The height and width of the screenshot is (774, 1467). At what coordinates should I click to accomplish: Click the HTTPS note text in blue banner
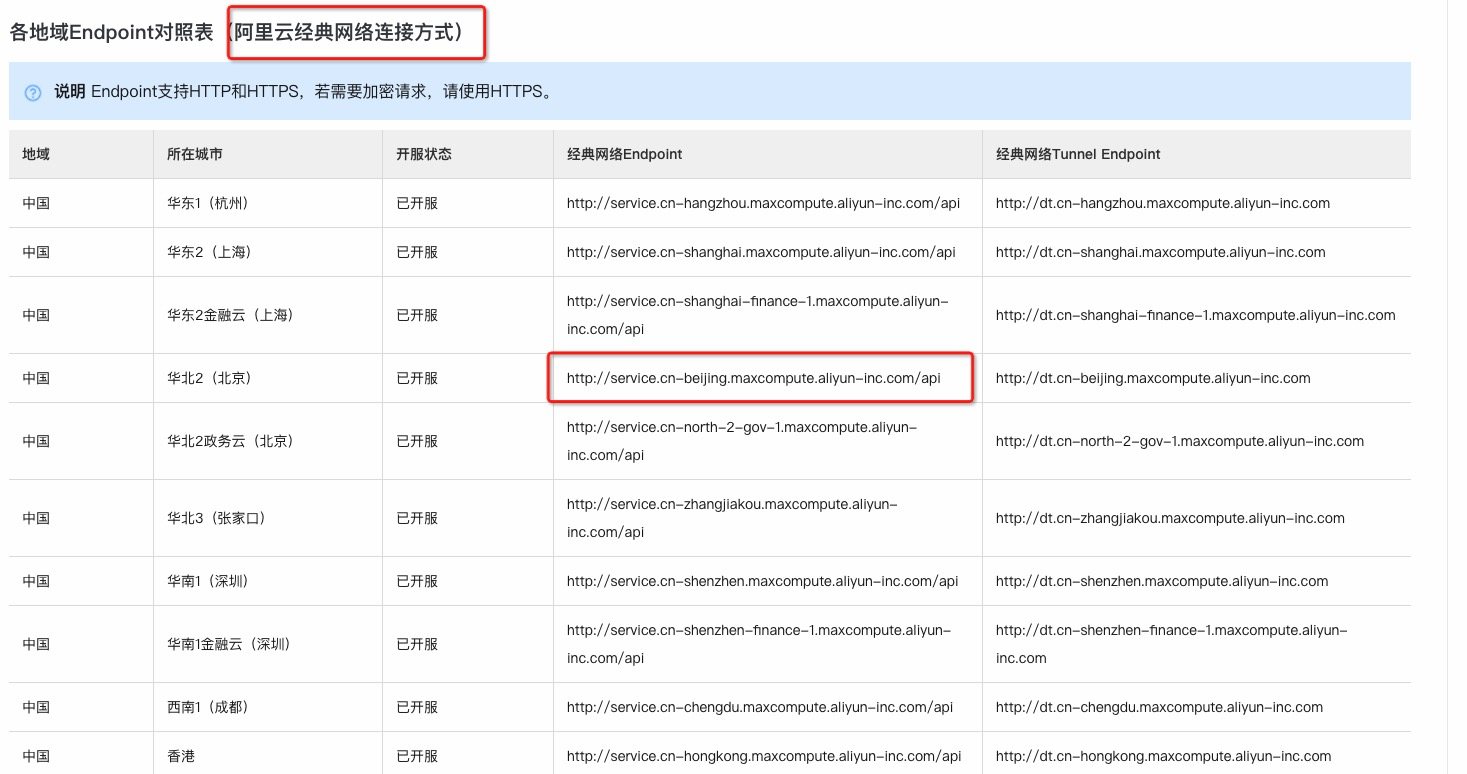click(303, 92)
